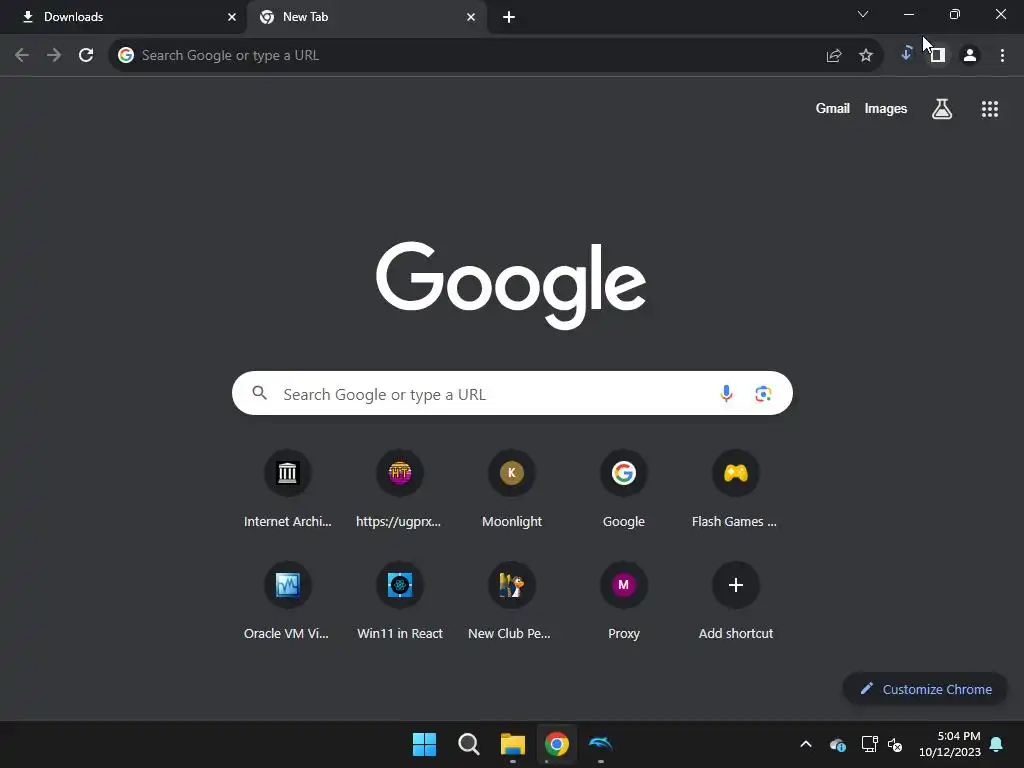Select the New Tab tab

[366, 17]
